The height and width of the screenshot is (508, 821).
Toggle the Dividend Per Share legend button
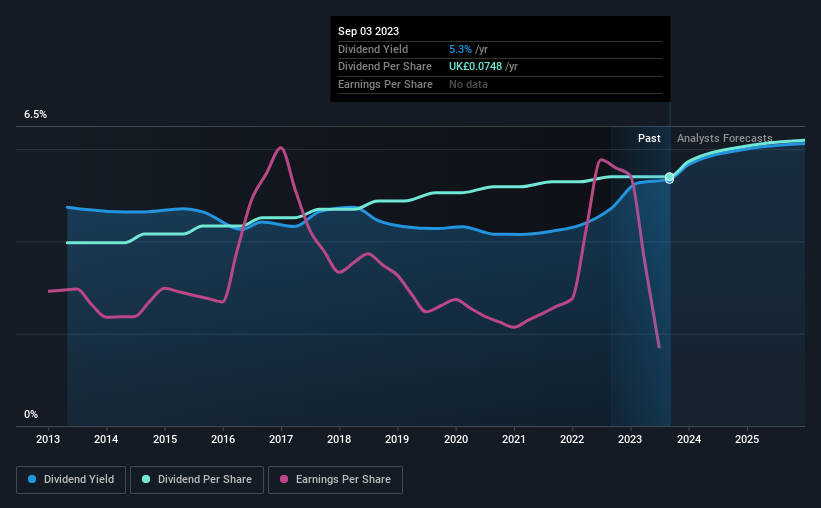197,480
